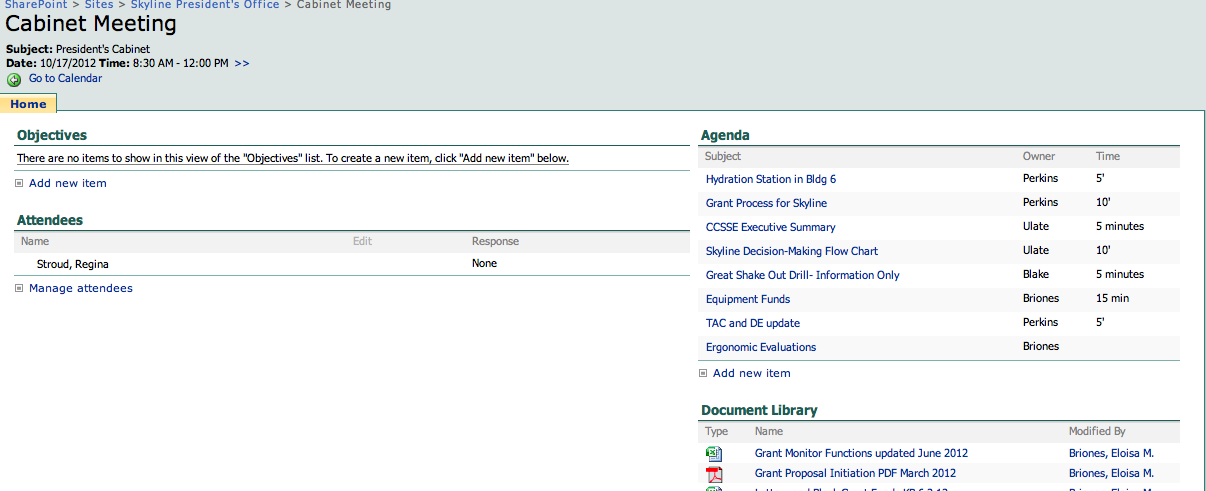This screenshot has height=491, width=1206.
Task: Click the small icon beside Manage attendees
Action: [19, 289]
